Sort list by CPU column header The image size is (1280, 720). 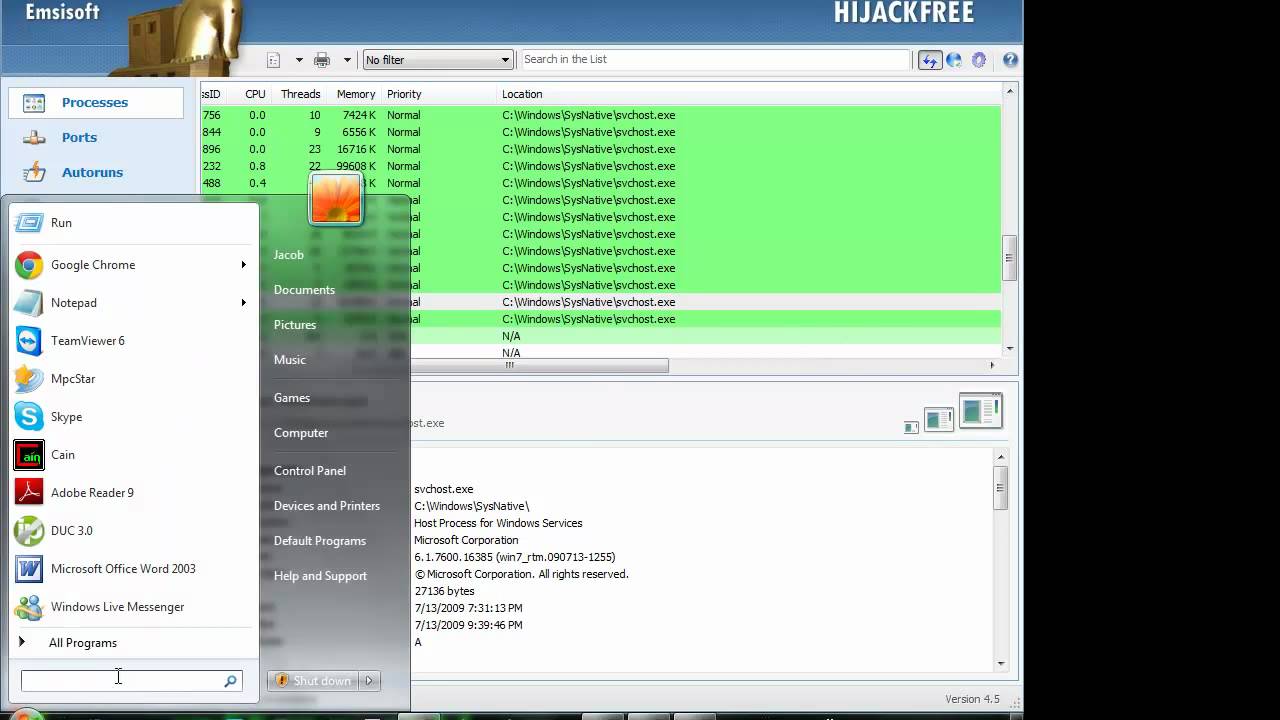click(255, 94)
